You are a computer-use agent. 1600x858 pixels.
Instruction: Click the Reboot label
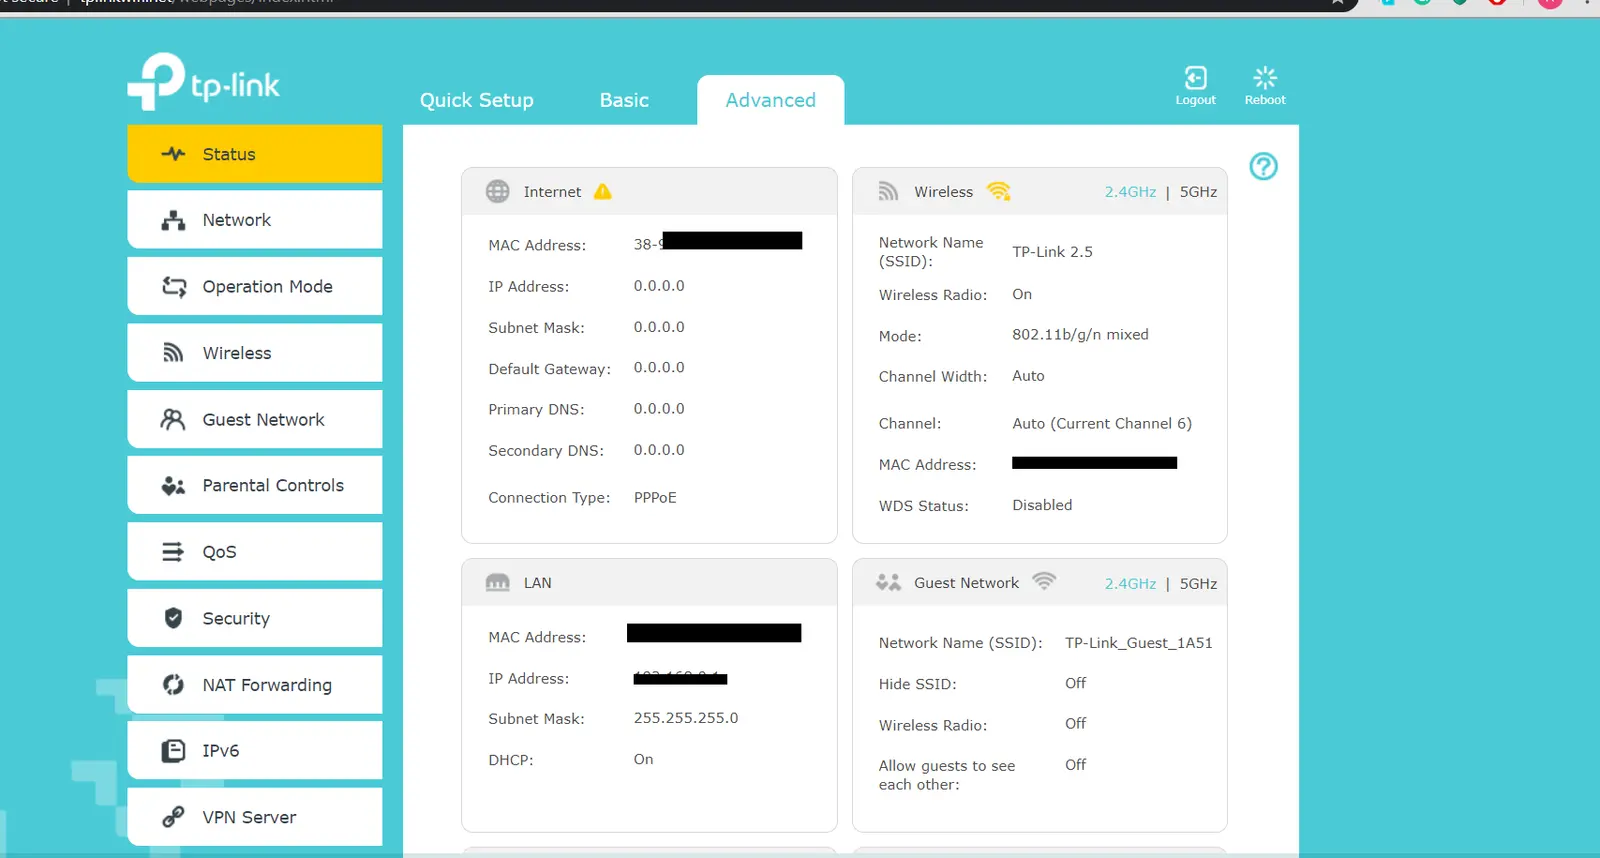1265,100
